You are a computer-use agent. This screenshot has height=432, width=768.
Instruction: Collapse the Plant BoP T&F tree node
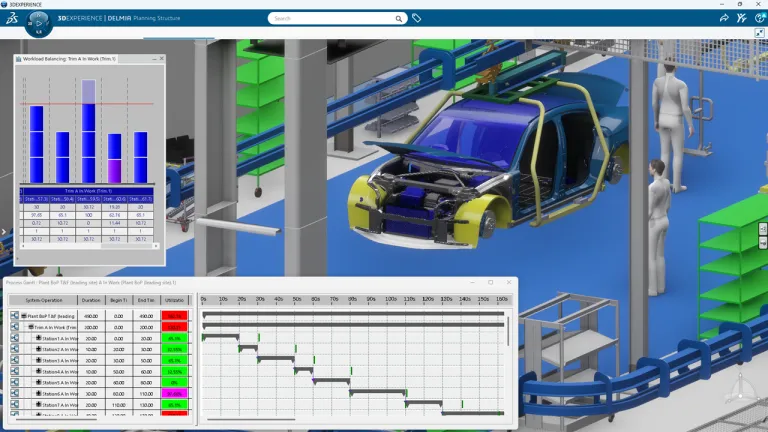23,316
